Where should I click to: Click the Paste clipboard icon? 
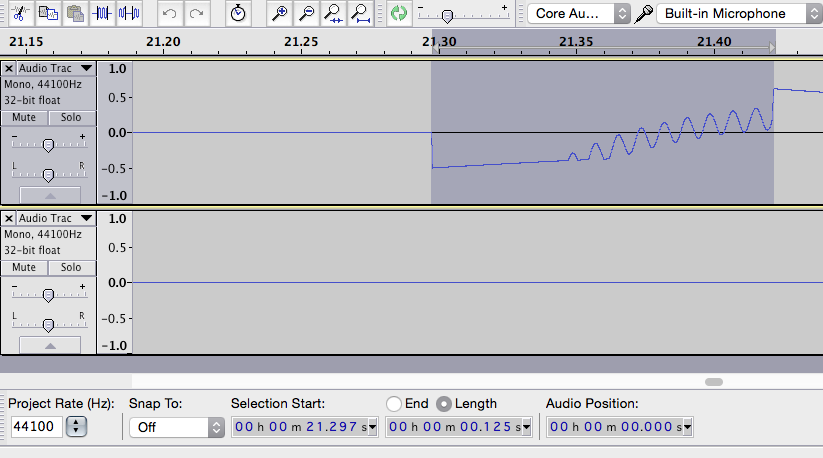74,13
